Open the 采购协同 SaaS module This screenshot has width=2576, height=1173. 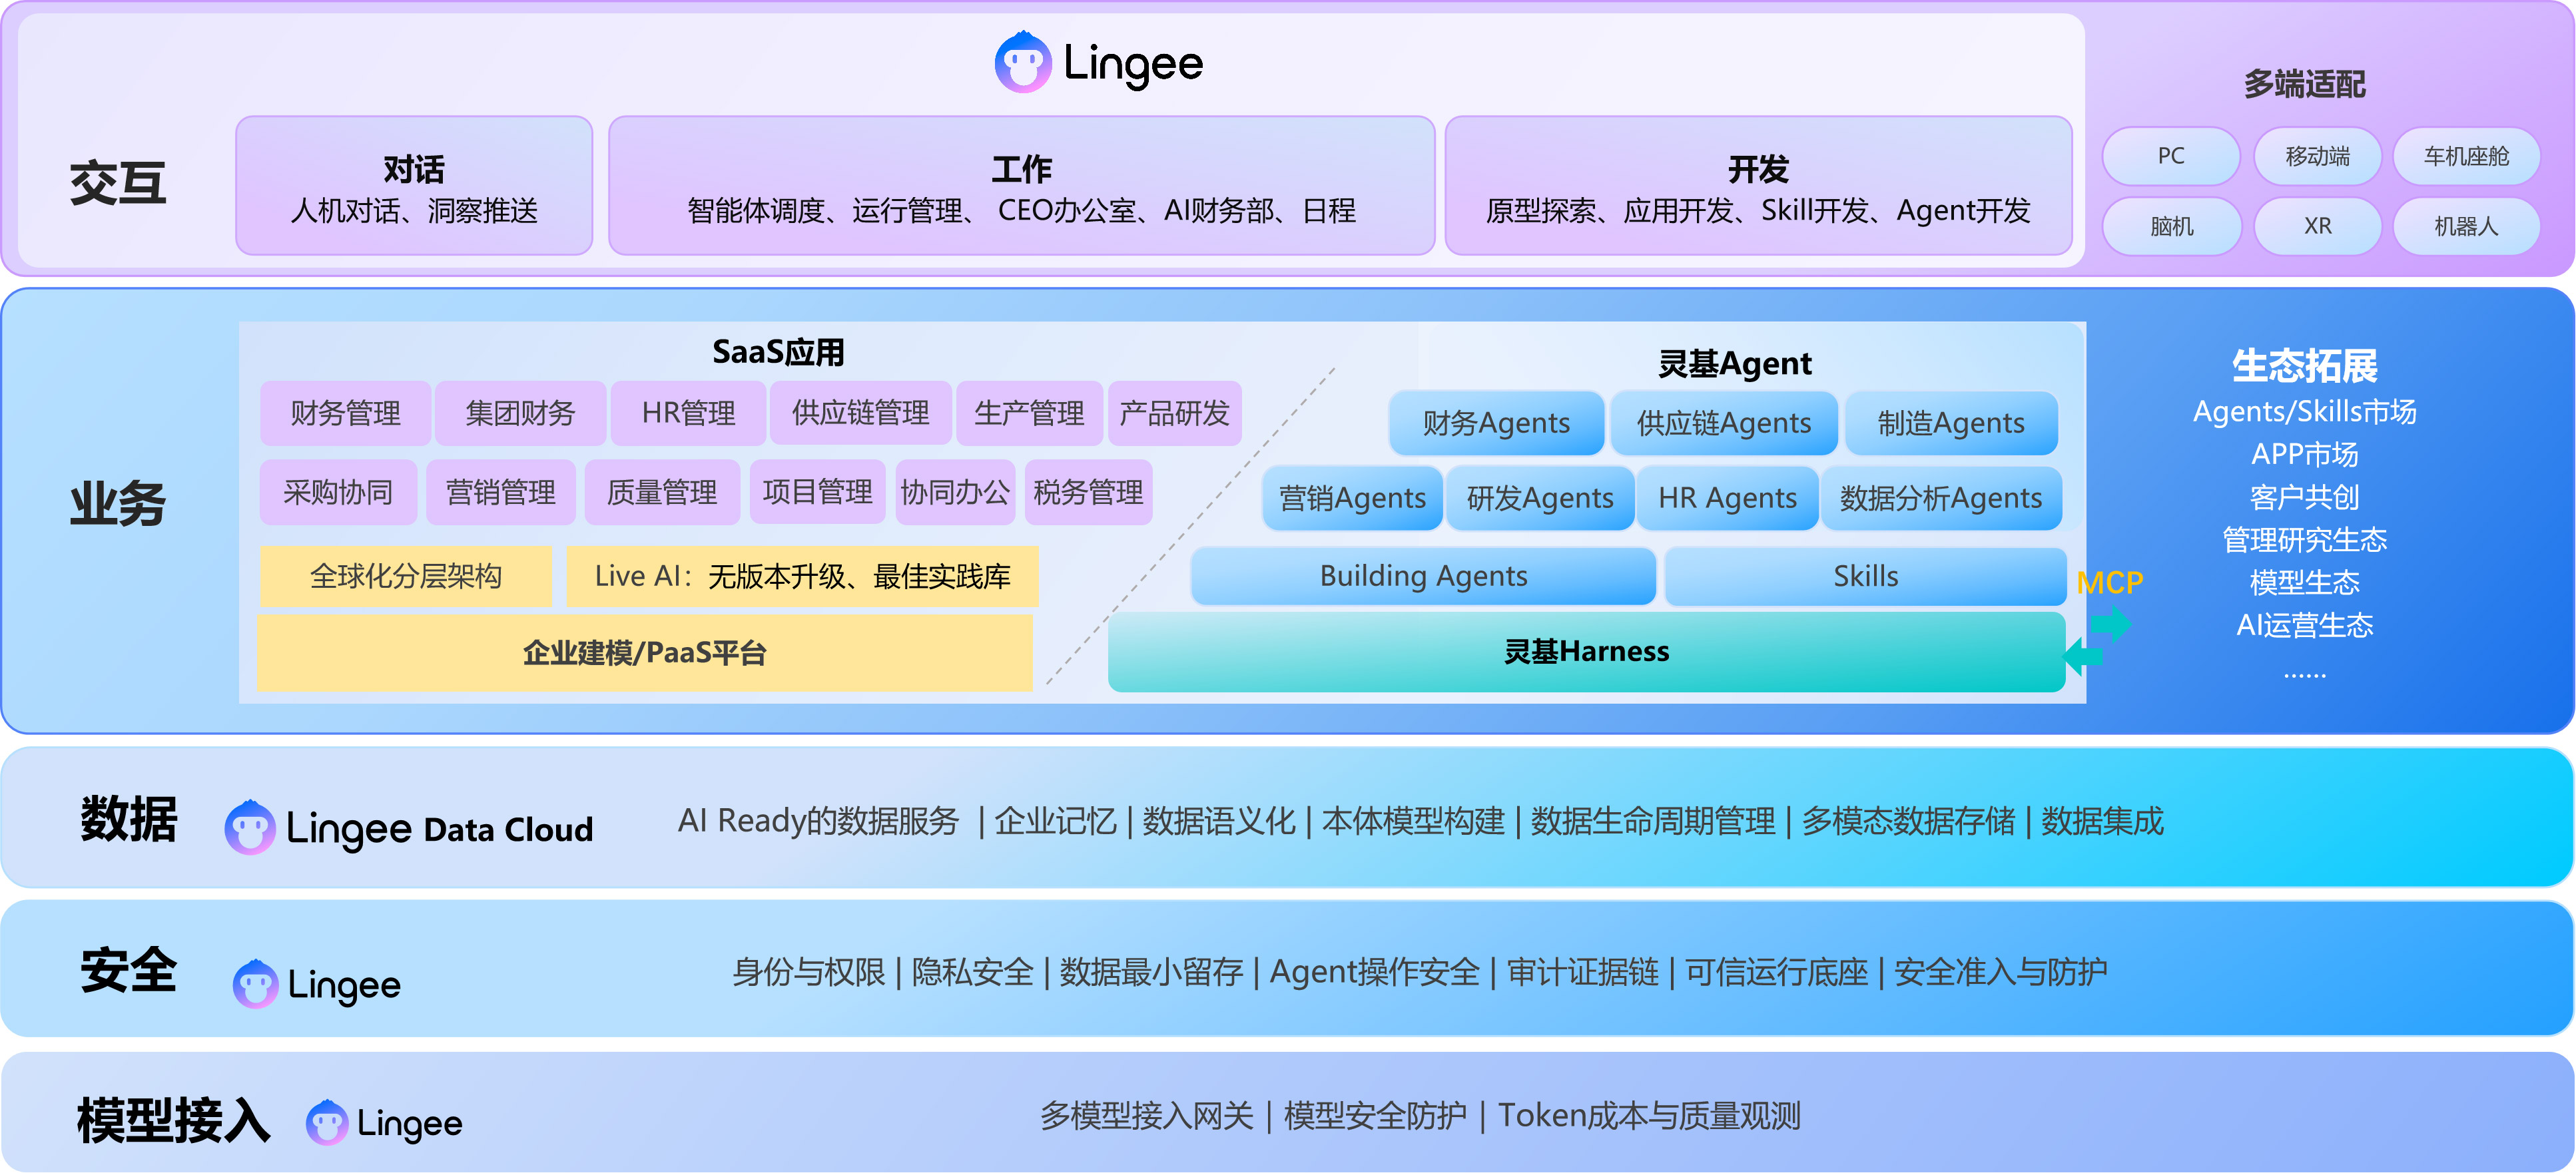(338, 492)
